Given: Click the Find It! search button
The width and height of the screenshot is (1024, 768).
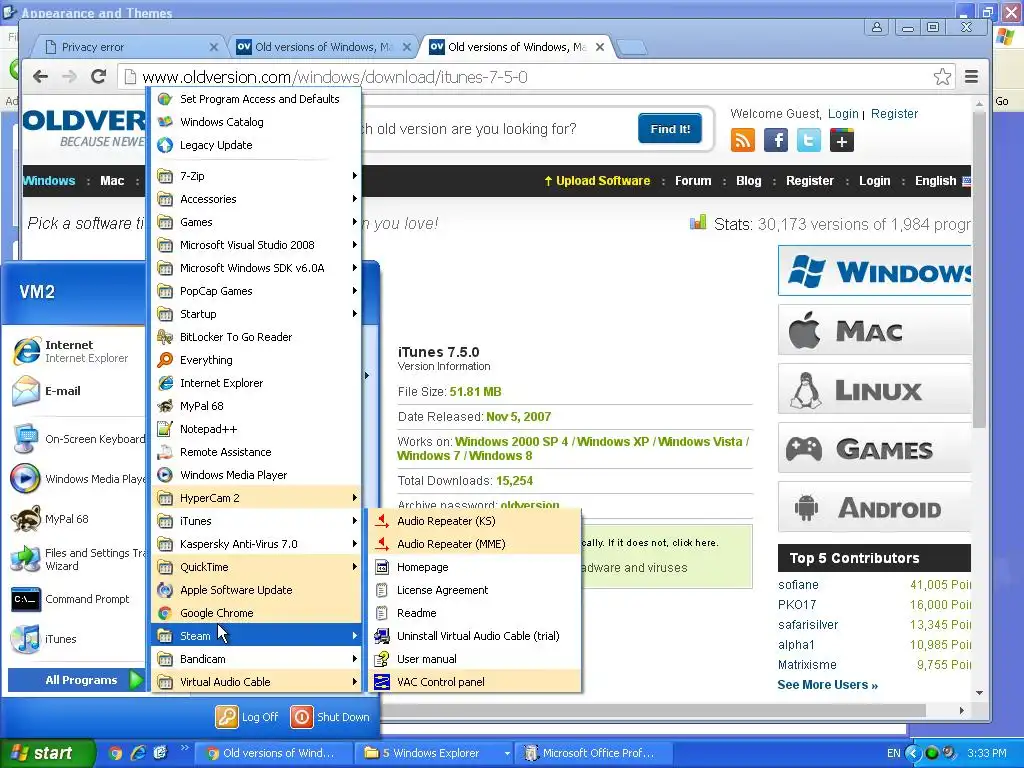Looking at the screenshot, I should tap(669, 129).
